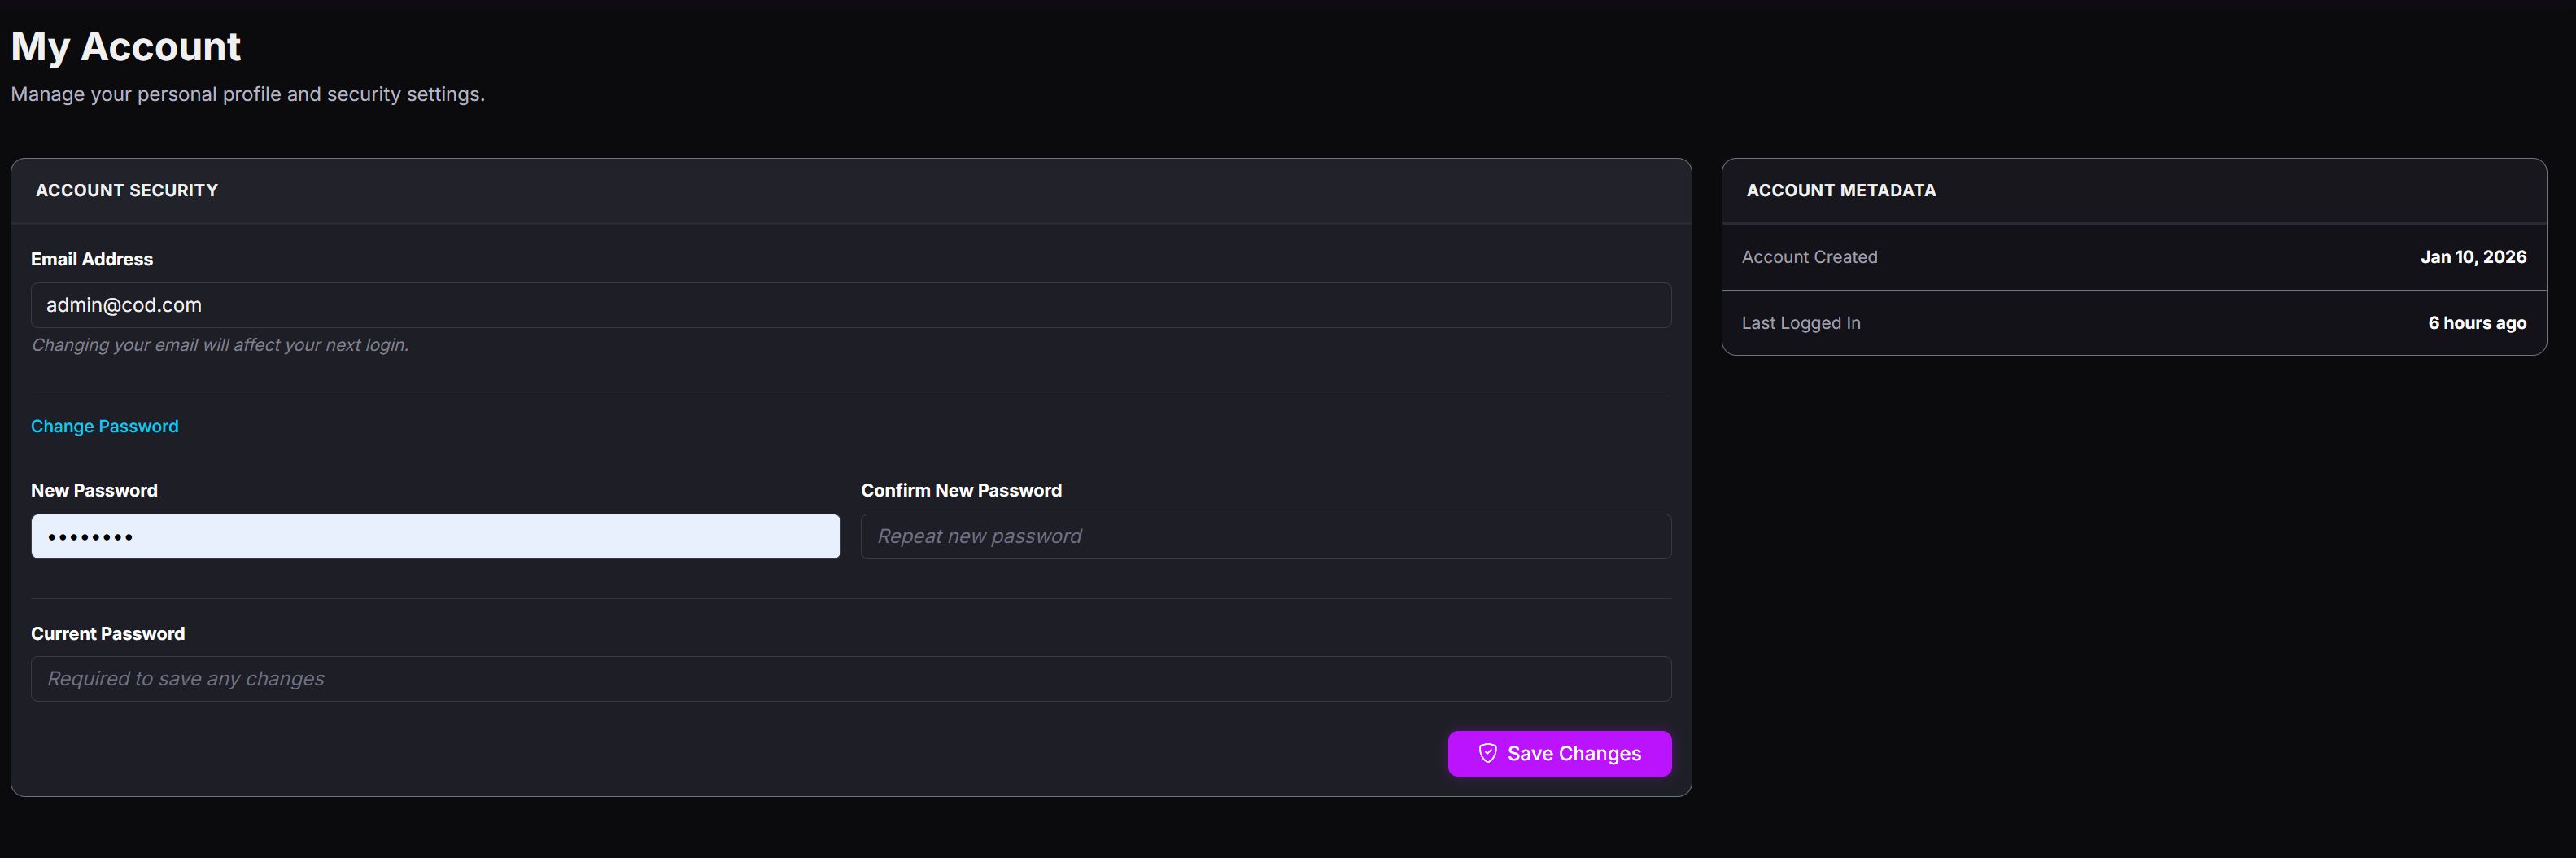The width and height of the screenshot is (2576, 858).
Task: Select the Confirm New Password field
Action: [x=1265, y=537]
